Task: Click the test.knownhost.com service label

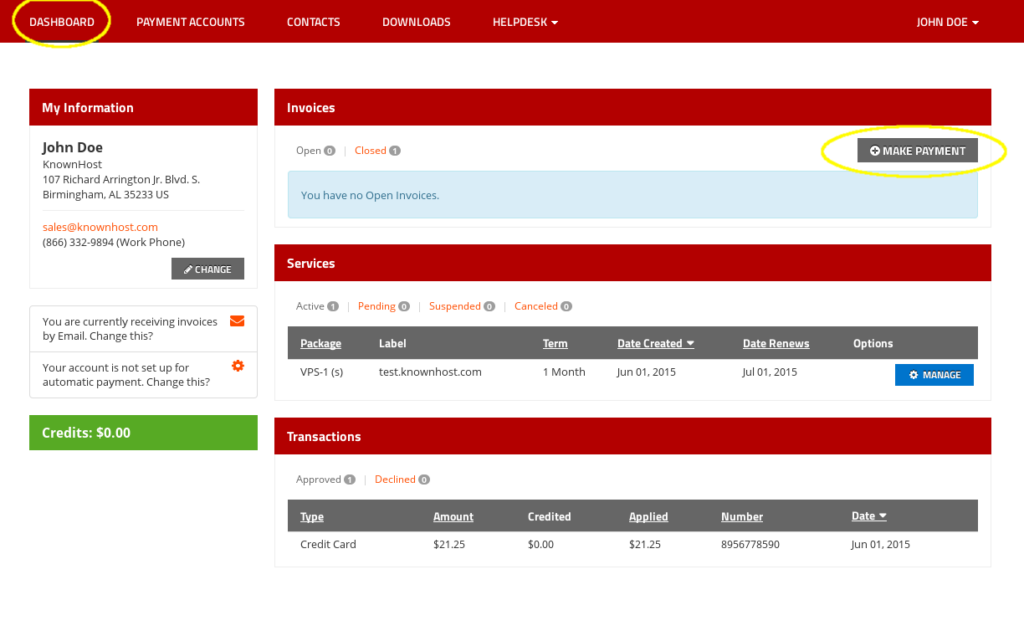Action: coord(430,372)
